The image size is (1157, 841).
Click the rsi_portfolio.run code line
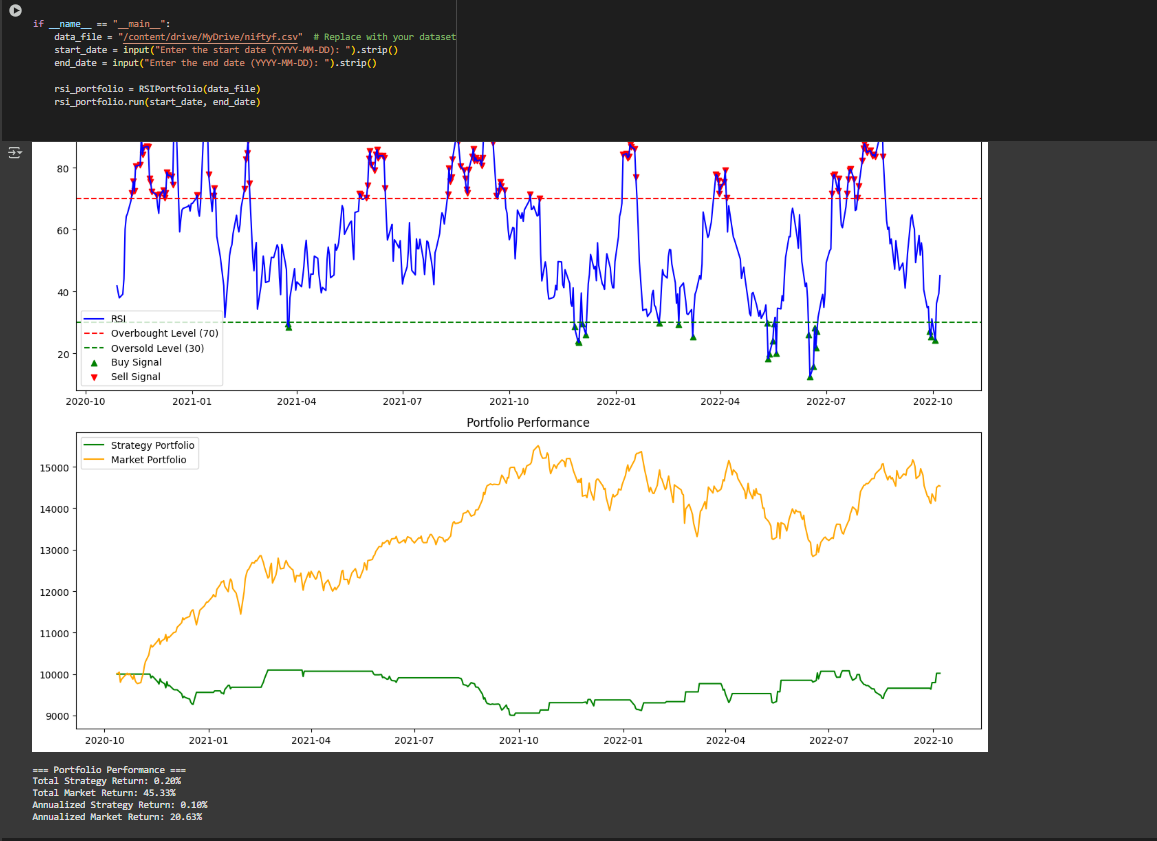[157, 102]
